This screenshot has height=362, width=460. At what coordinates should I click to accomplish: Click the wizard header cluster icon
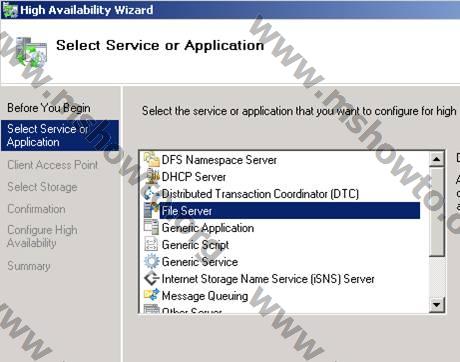pyautogui.click(x=32, y=52)
